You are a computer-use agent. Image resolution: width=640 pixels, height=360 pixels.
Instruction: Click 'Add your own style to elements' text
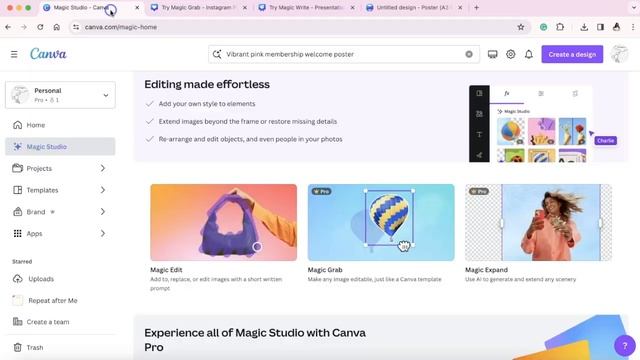207,104
